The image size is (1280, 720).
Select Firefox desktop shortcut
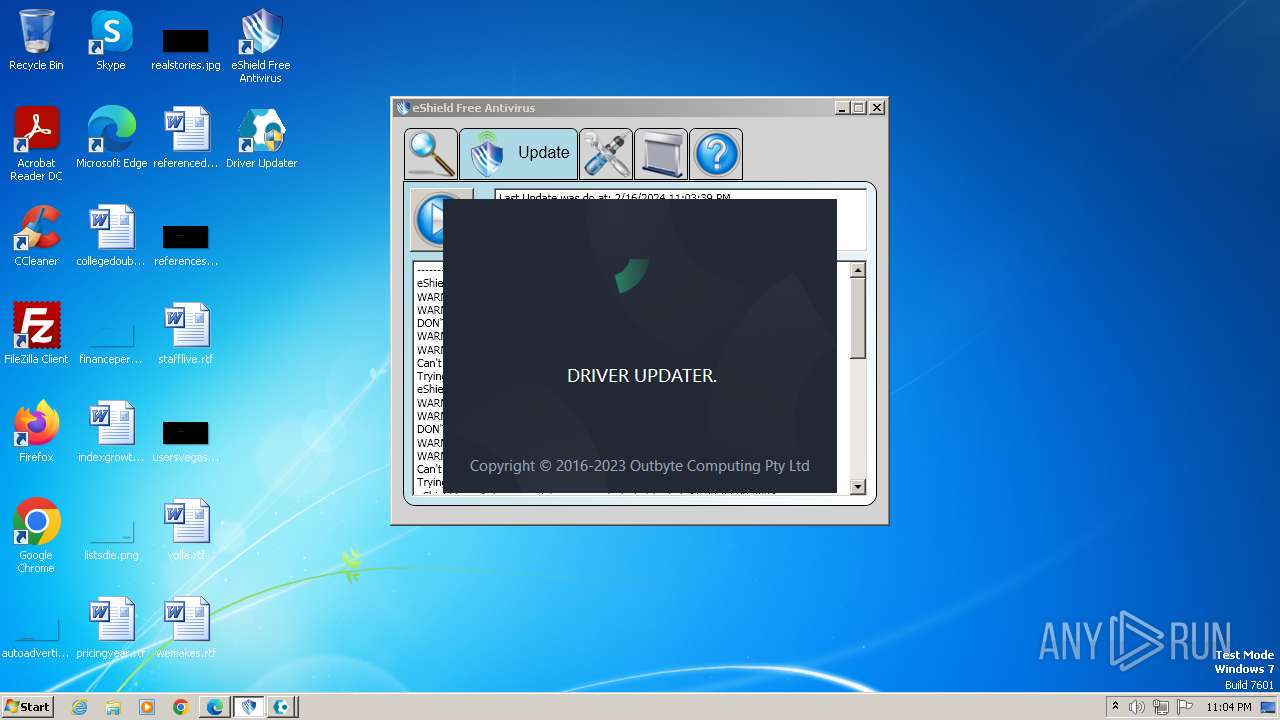[x=36, y=432]
